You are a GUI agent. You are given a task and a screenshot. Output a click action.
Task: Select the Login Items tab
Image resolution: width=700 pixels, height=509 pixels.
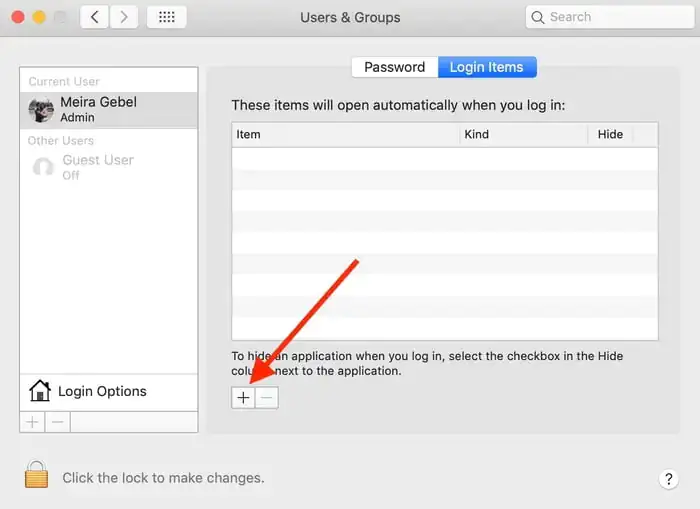[486, 67]
